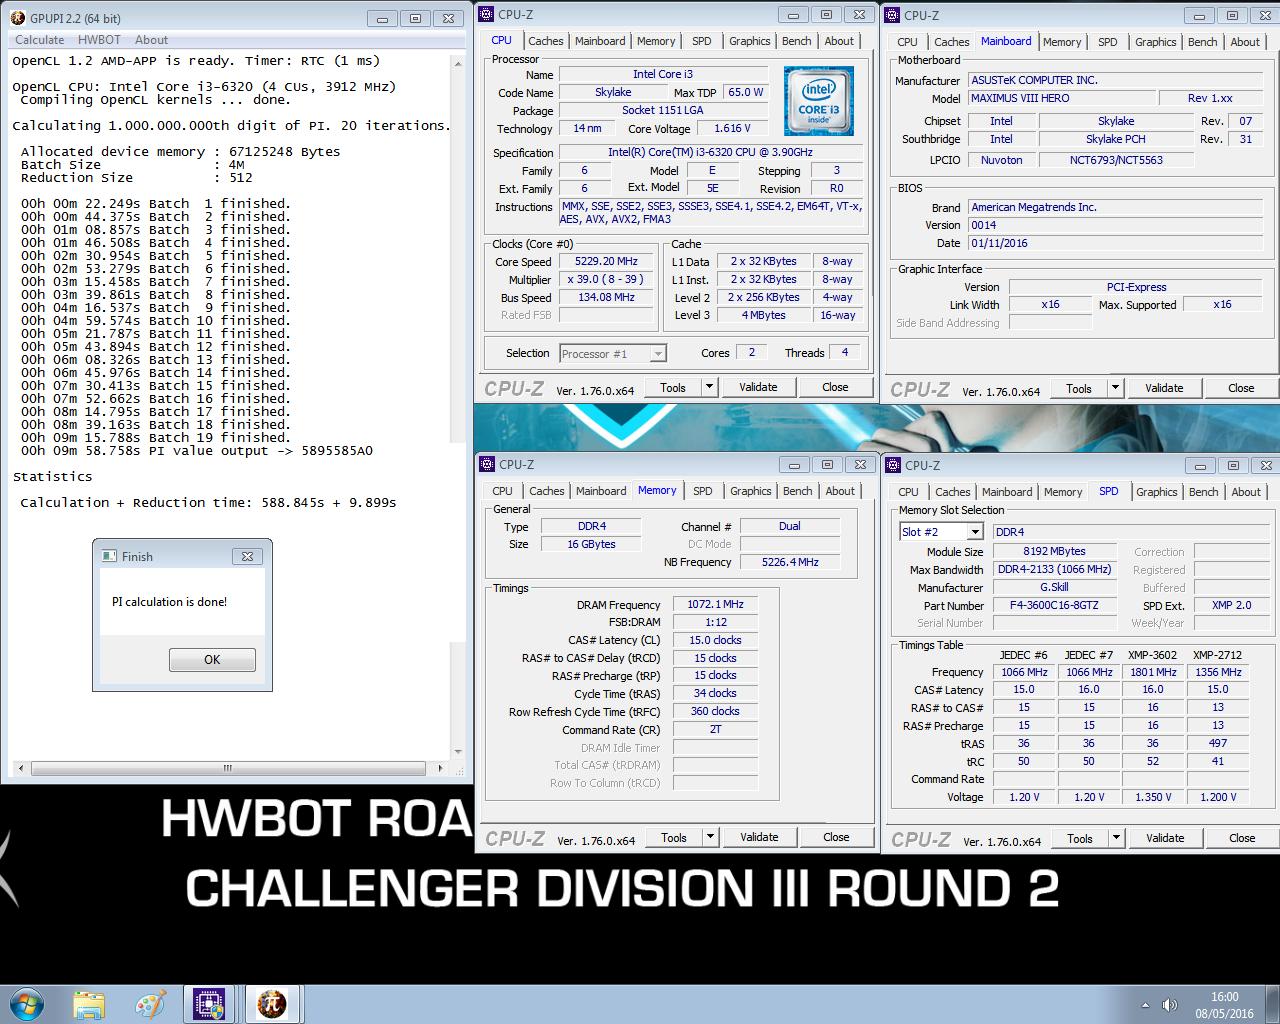Click CPU-Z title icon in Mainboard window
This screenshot has height=1024, width=1280.
892,14
